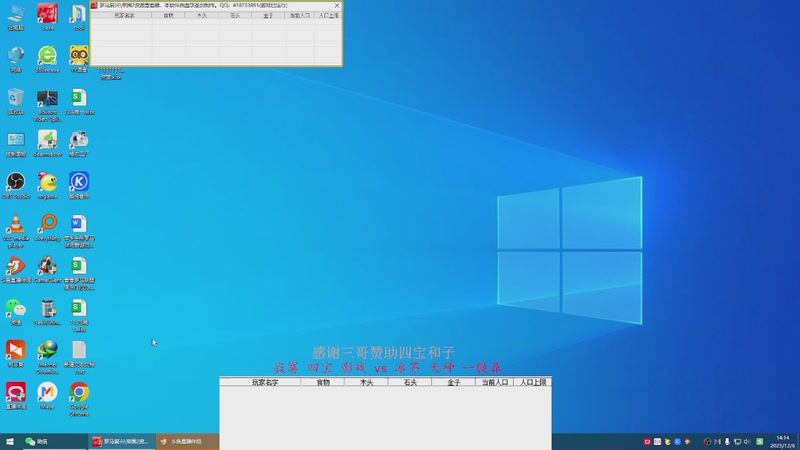Click the green tray icon near the clock
The width and height of the screenshot is (800, 450).
[760, 442]
